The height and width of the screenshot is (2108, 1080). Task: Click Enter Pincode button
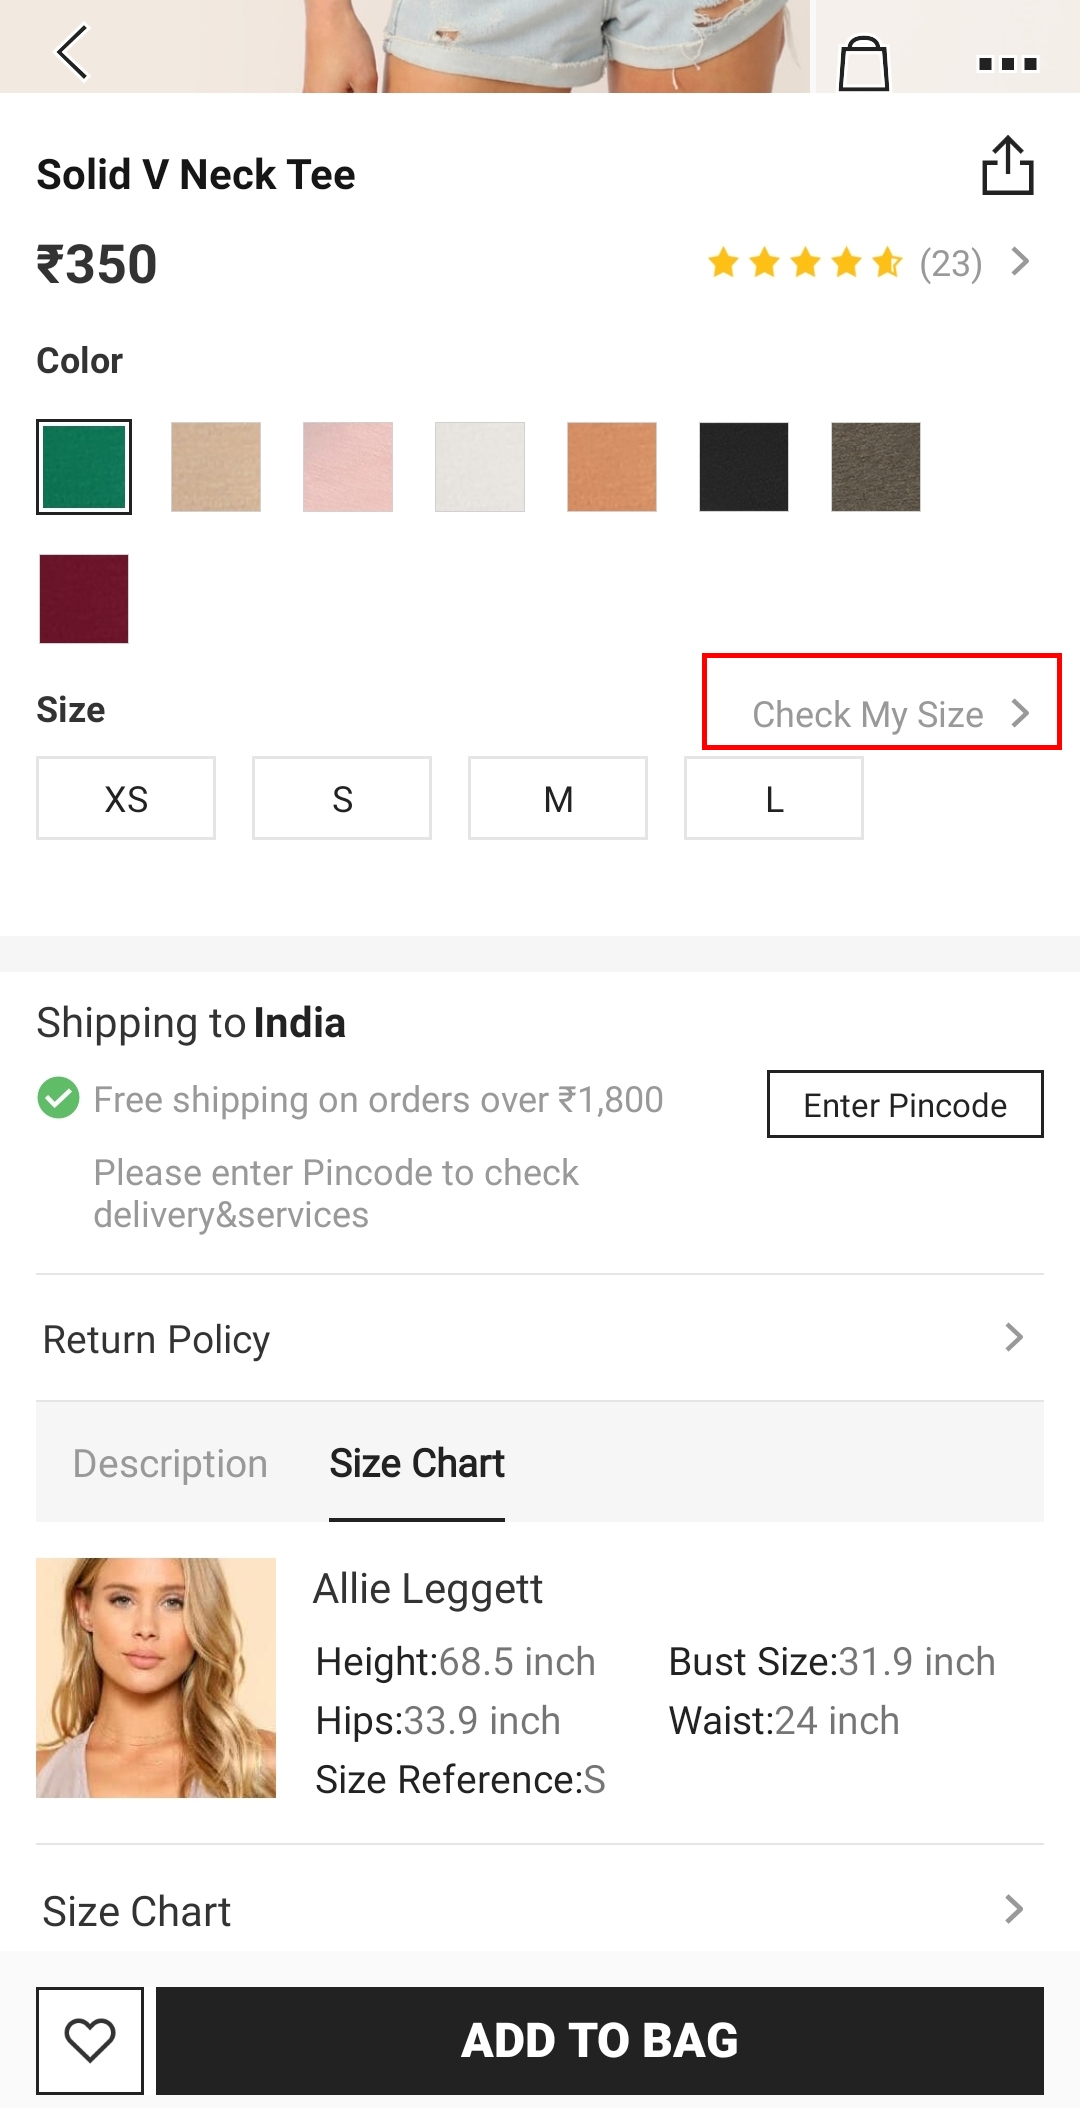click(905, 1104)
